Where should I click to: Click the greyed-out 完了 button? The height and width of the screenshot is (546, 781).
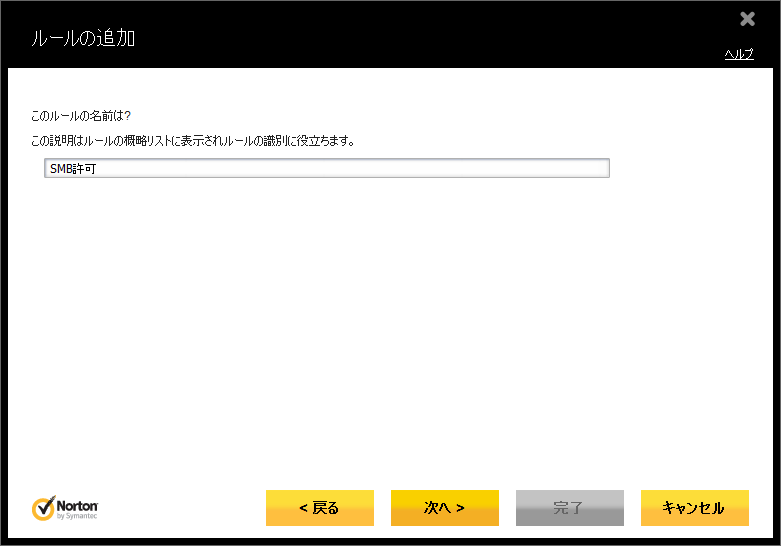569,508
